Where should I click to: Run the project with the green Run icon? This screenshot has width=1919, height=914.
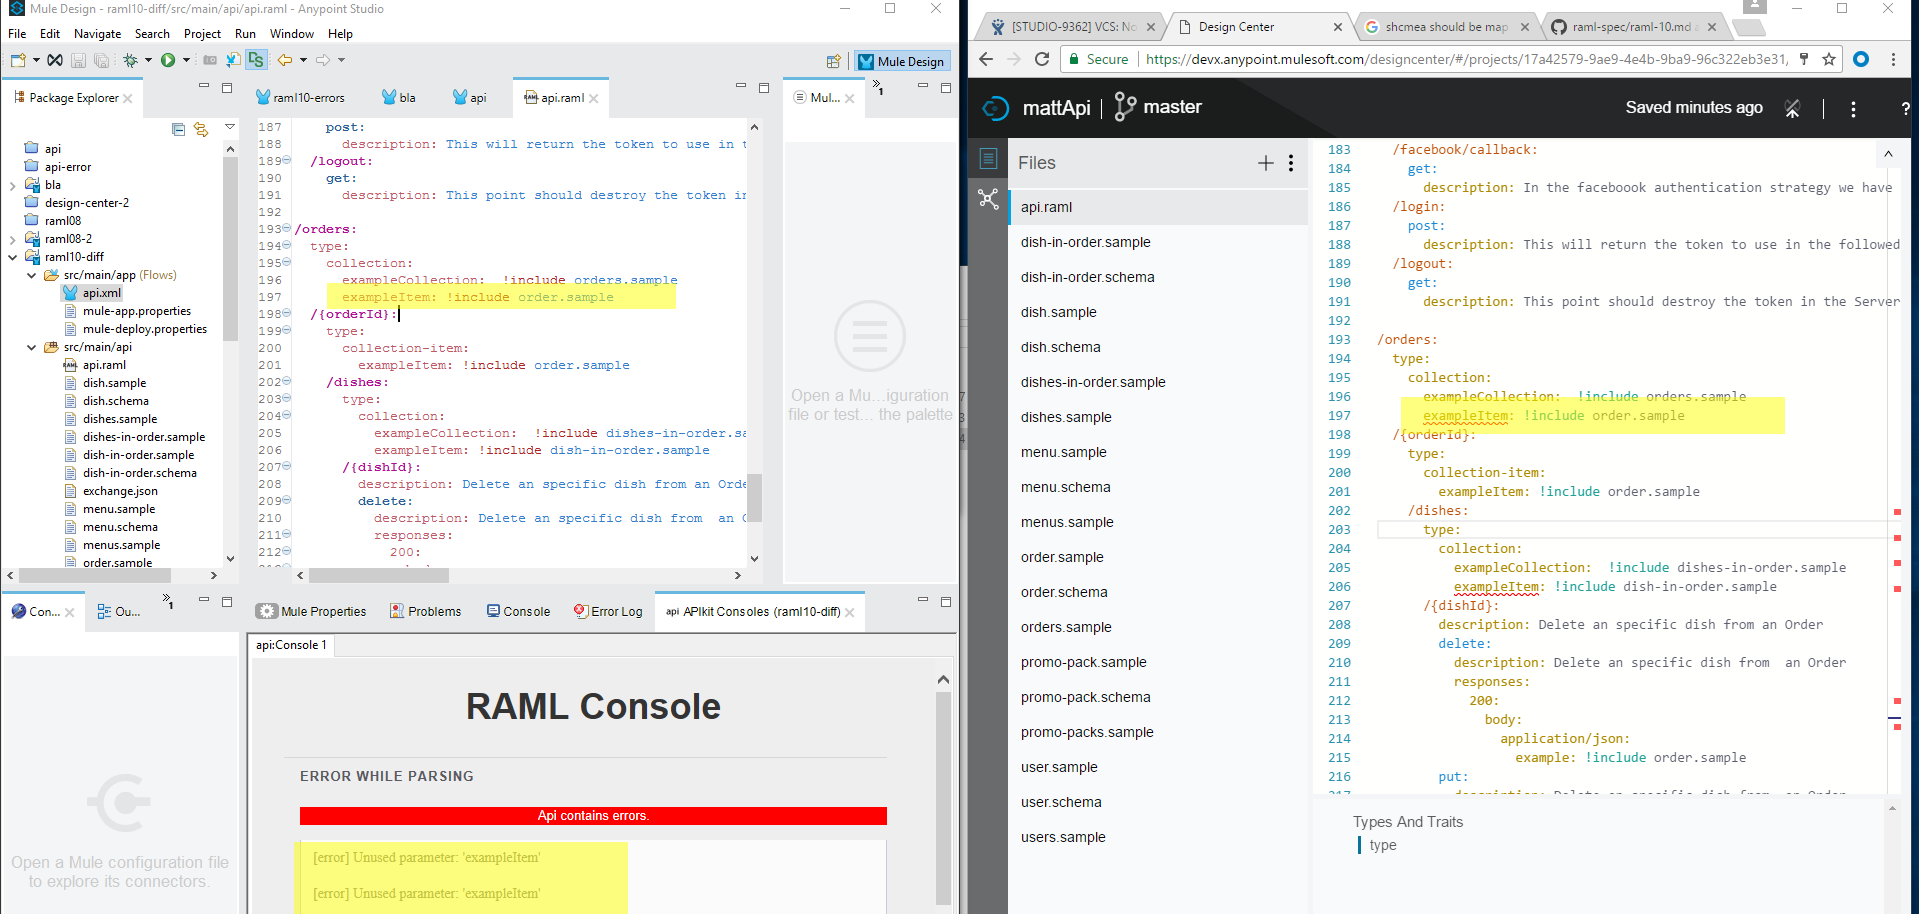pos(167,60)
